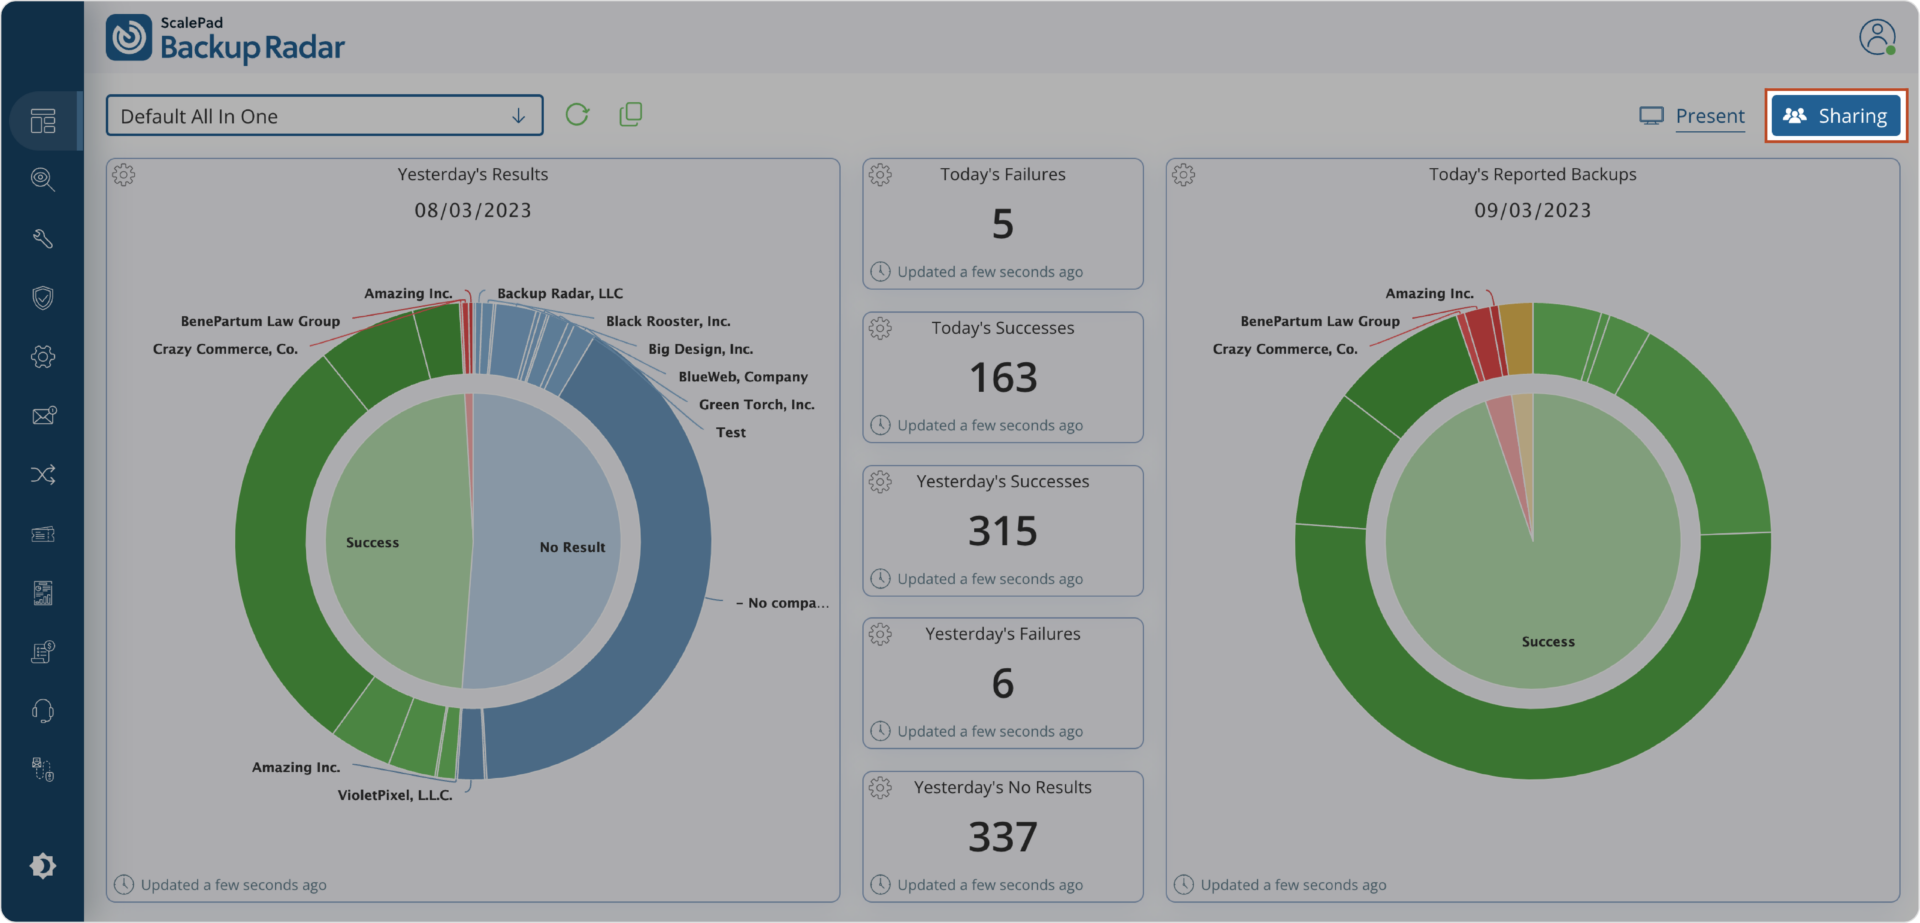Click the Big Design, Inc. chart label
The width and height of the screenshot is (1920, 923).
pyautogui.click(x=700, y=349)
